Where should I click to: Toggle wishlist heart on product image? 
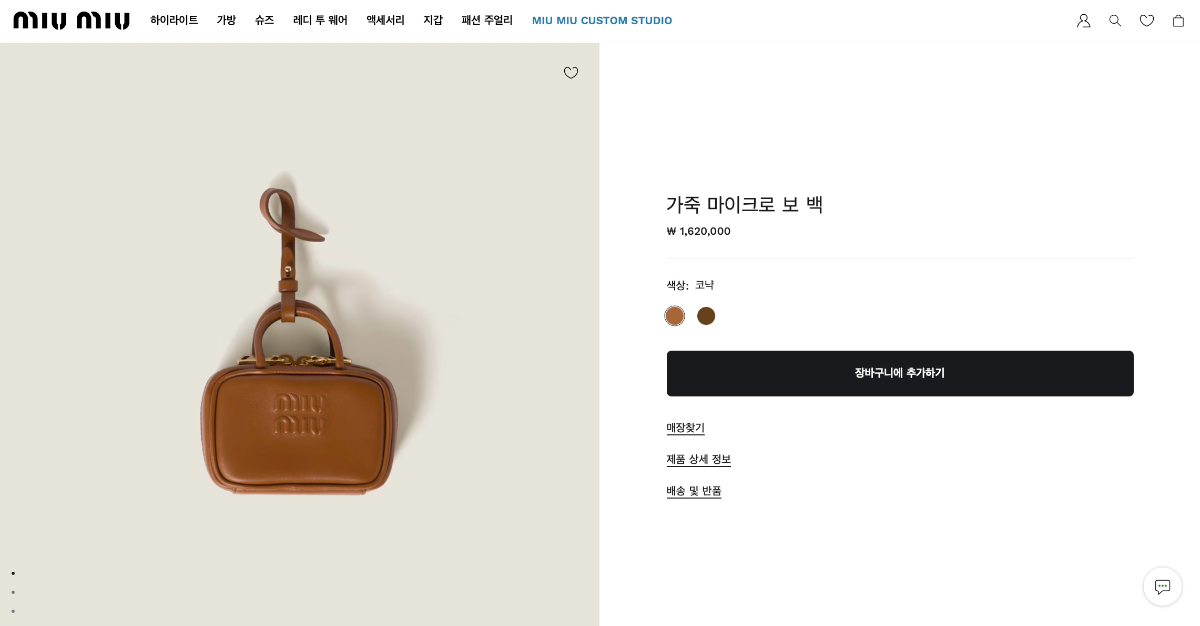point(571,73)
